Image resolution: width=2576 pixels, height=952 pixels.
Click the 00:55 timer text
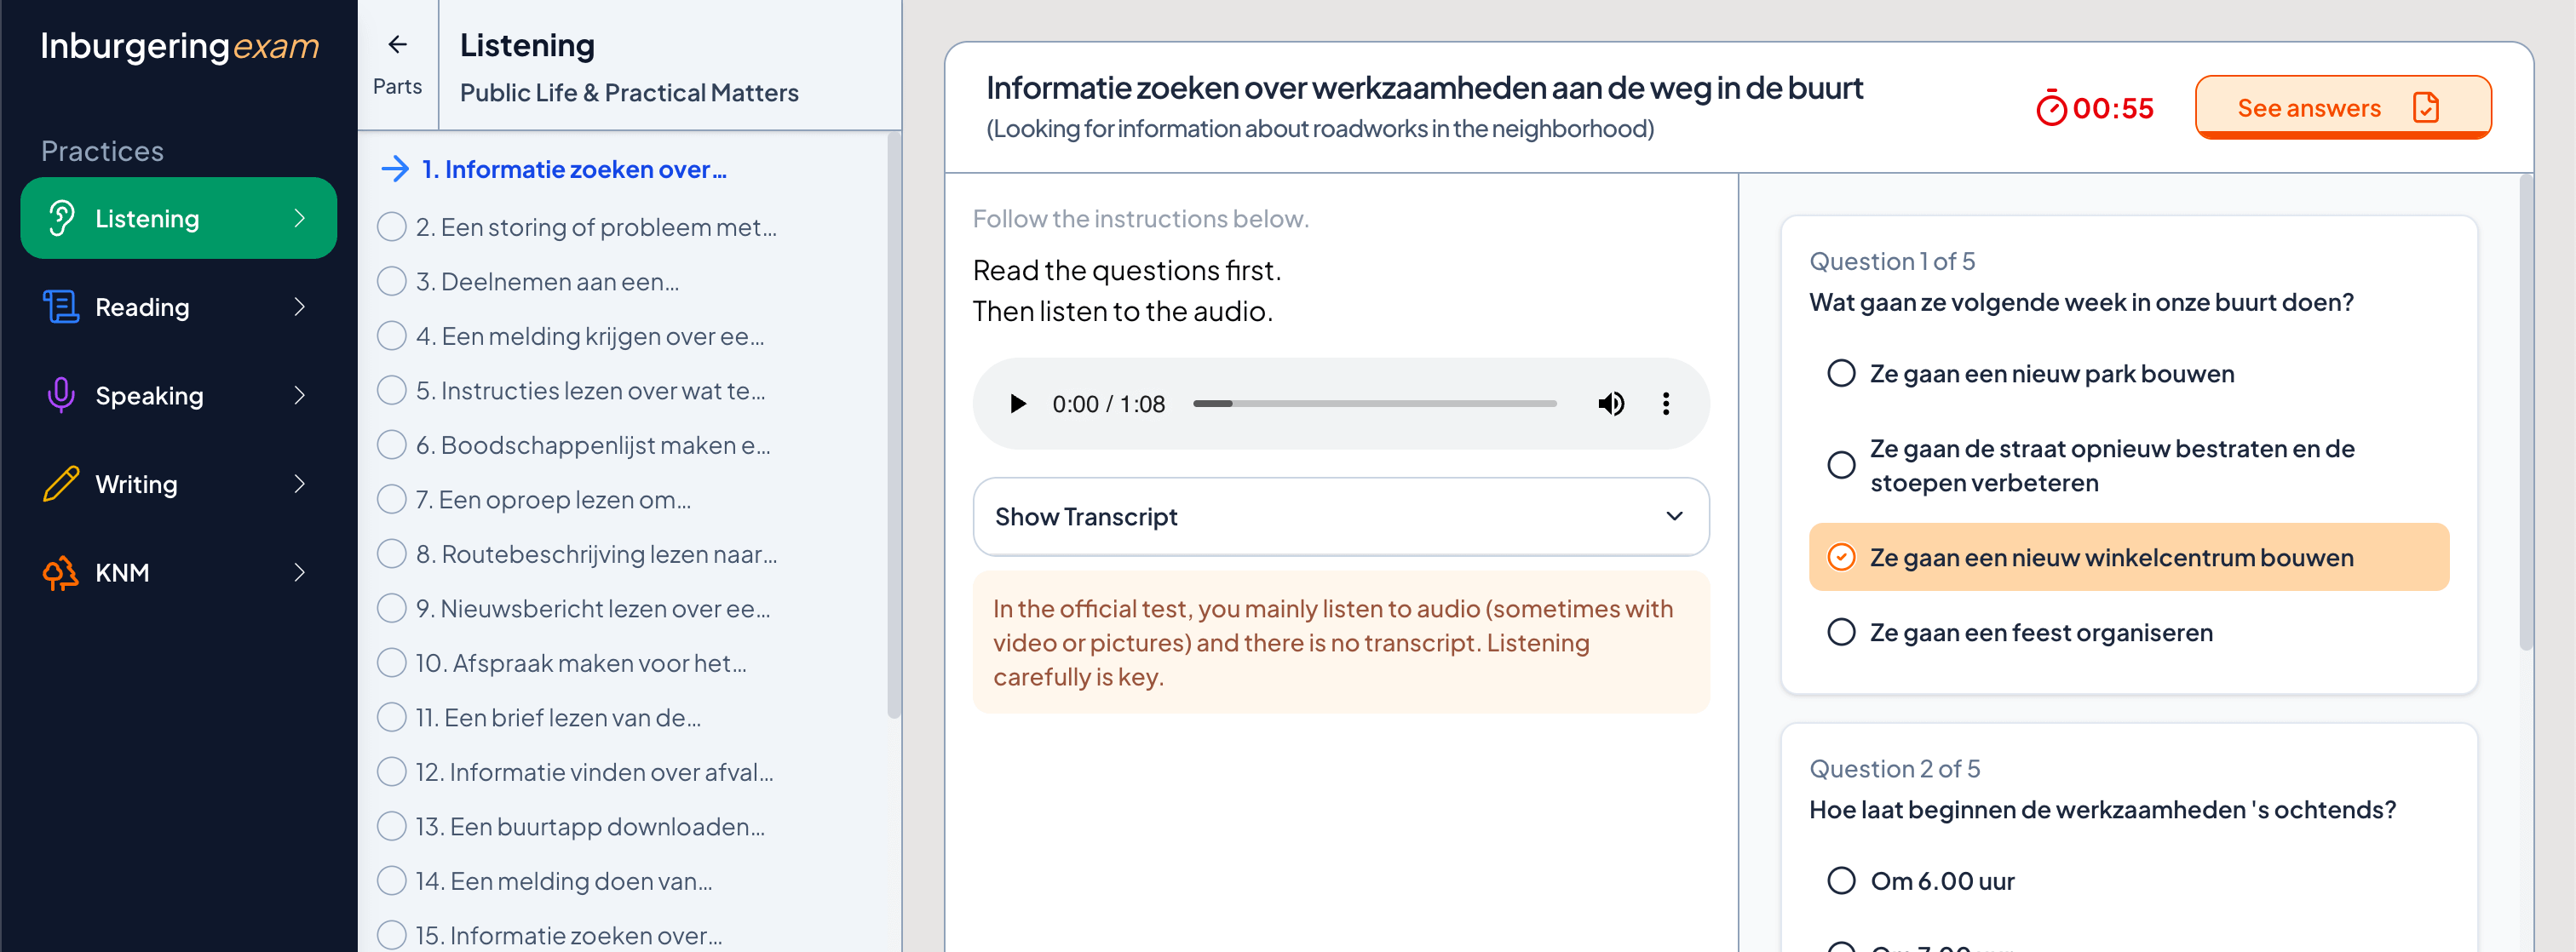(2112, 108)
